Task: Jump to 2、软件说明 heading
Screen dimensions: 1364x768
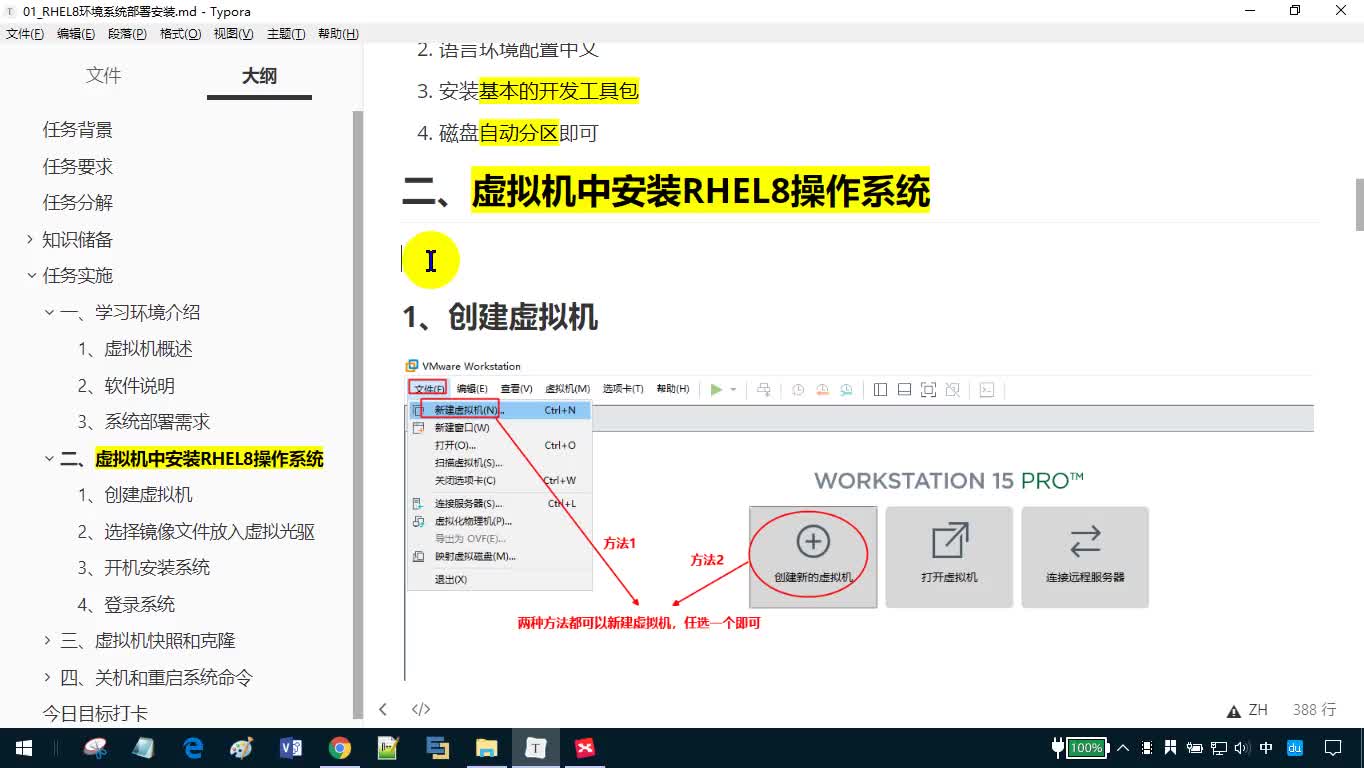Action: click(126, 386)
